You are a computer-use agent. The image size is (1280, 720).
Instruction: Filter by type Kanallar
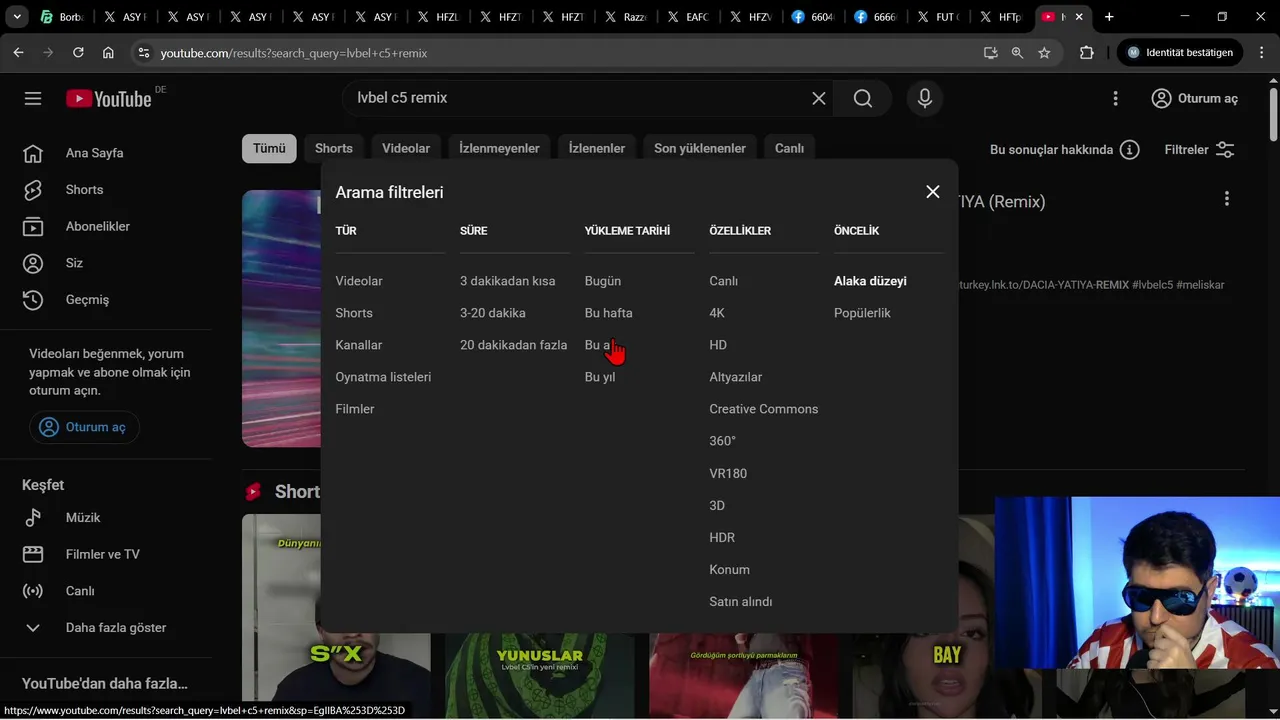coord(359,345)
